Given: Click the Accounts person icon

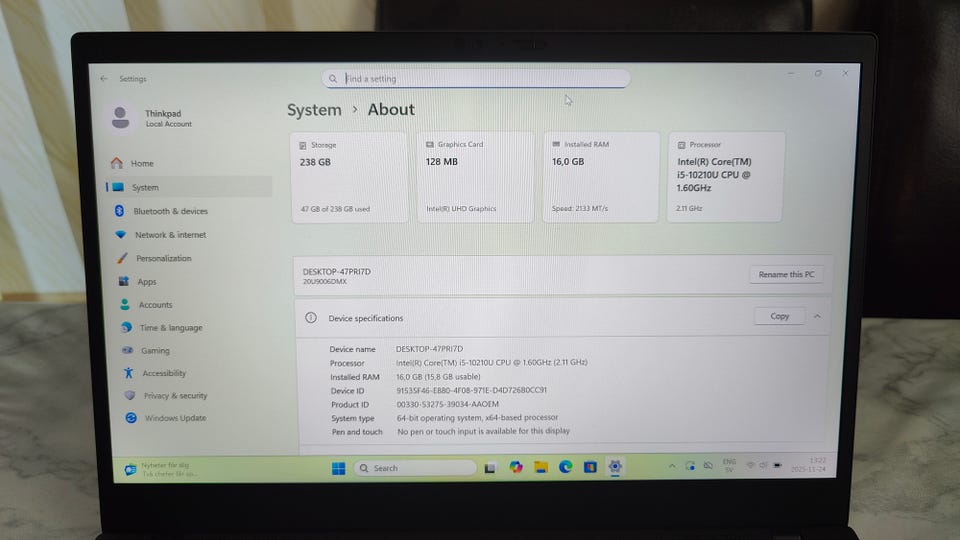Looking at the screenshot, I should pos(125,304).
